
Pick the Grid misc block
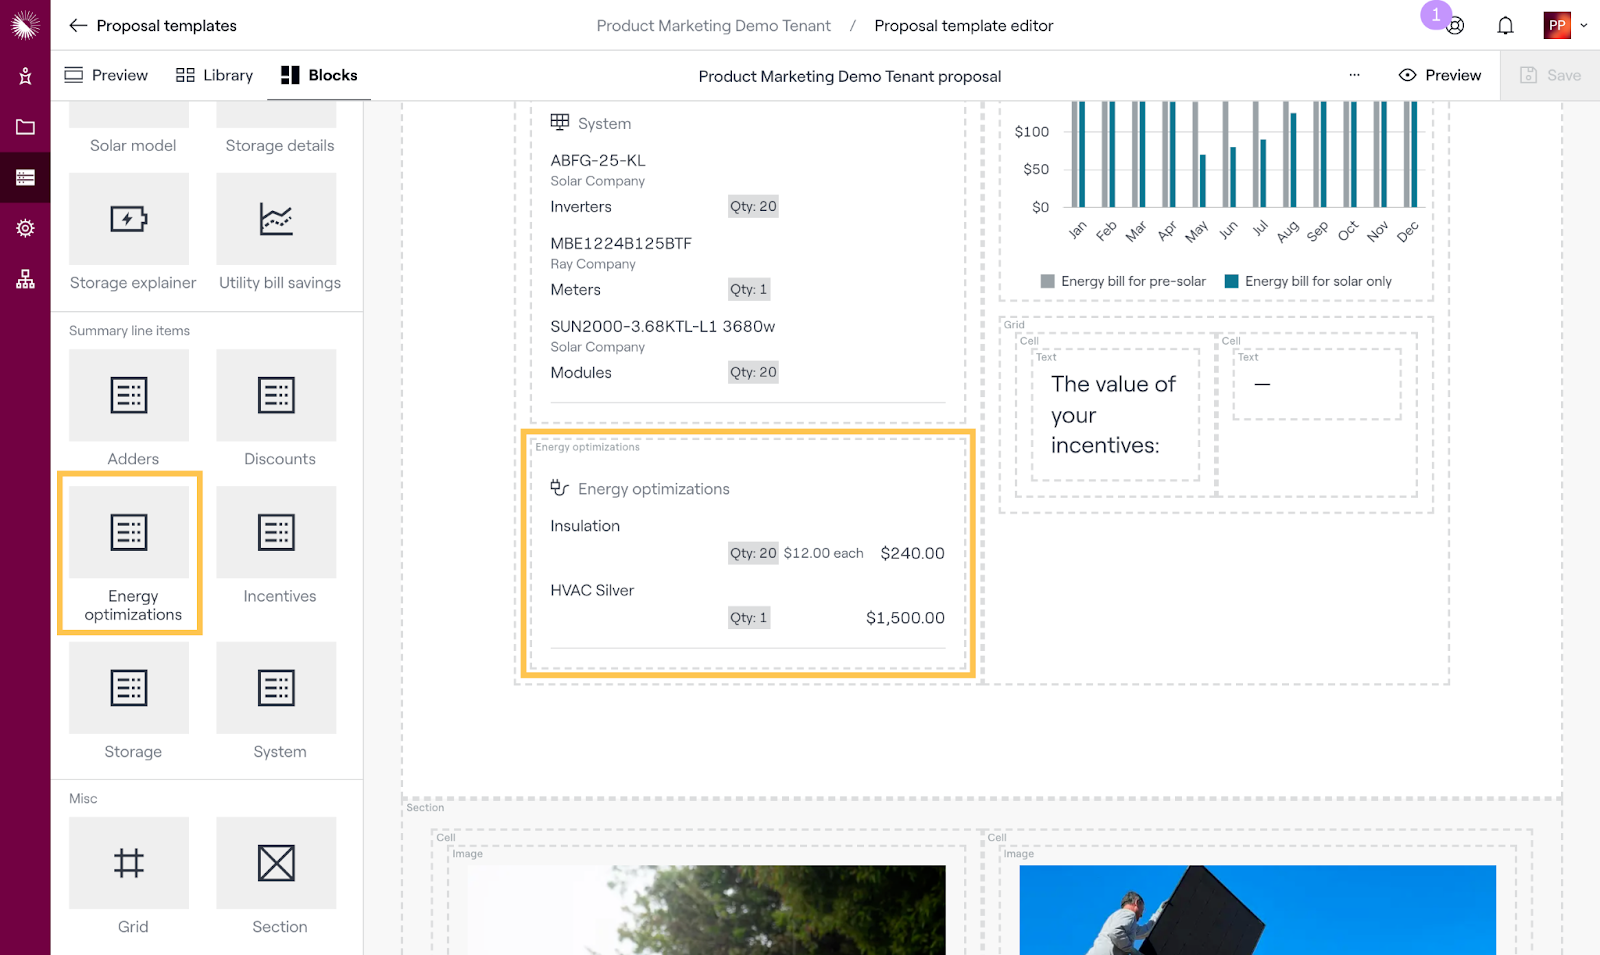tap(129, 863)
